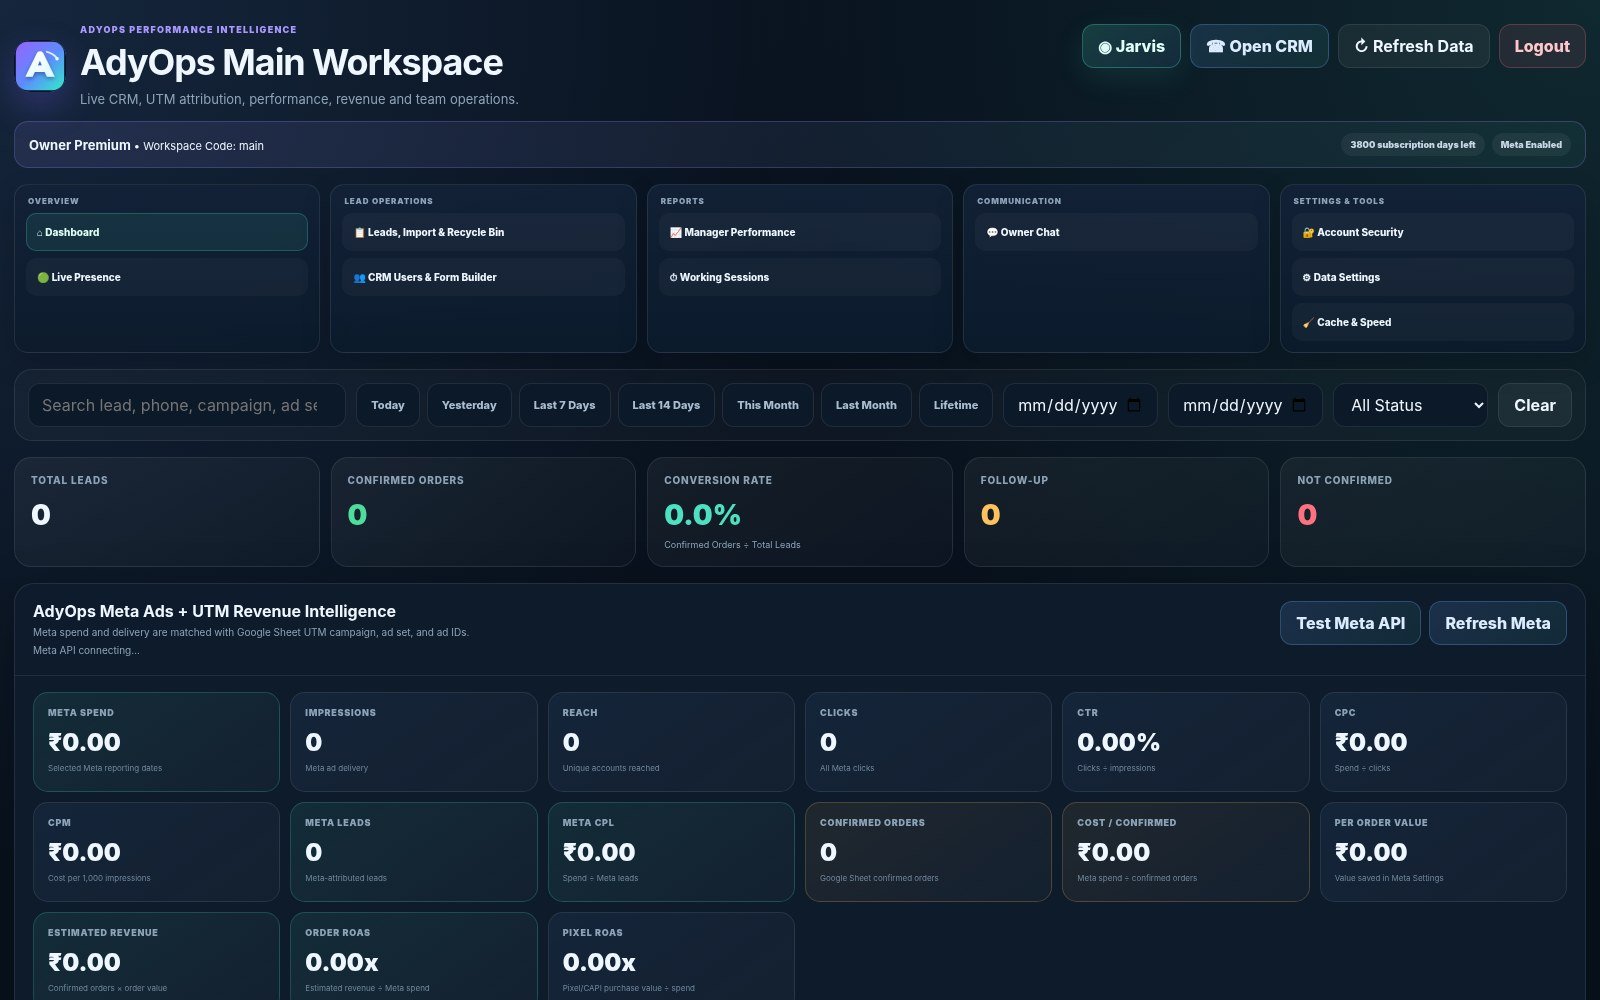Select the Follow-Up card

pos(1116,512)
